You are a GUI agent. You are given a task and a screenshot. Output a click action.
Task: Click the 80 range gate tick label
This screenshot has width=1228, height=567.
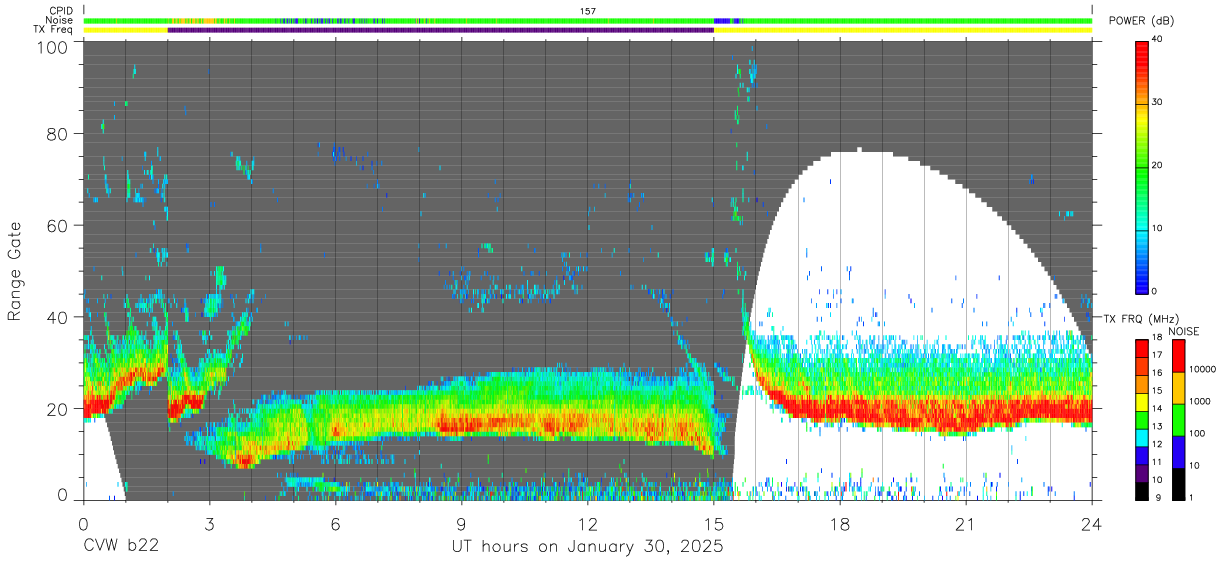(x=57, y=133)
